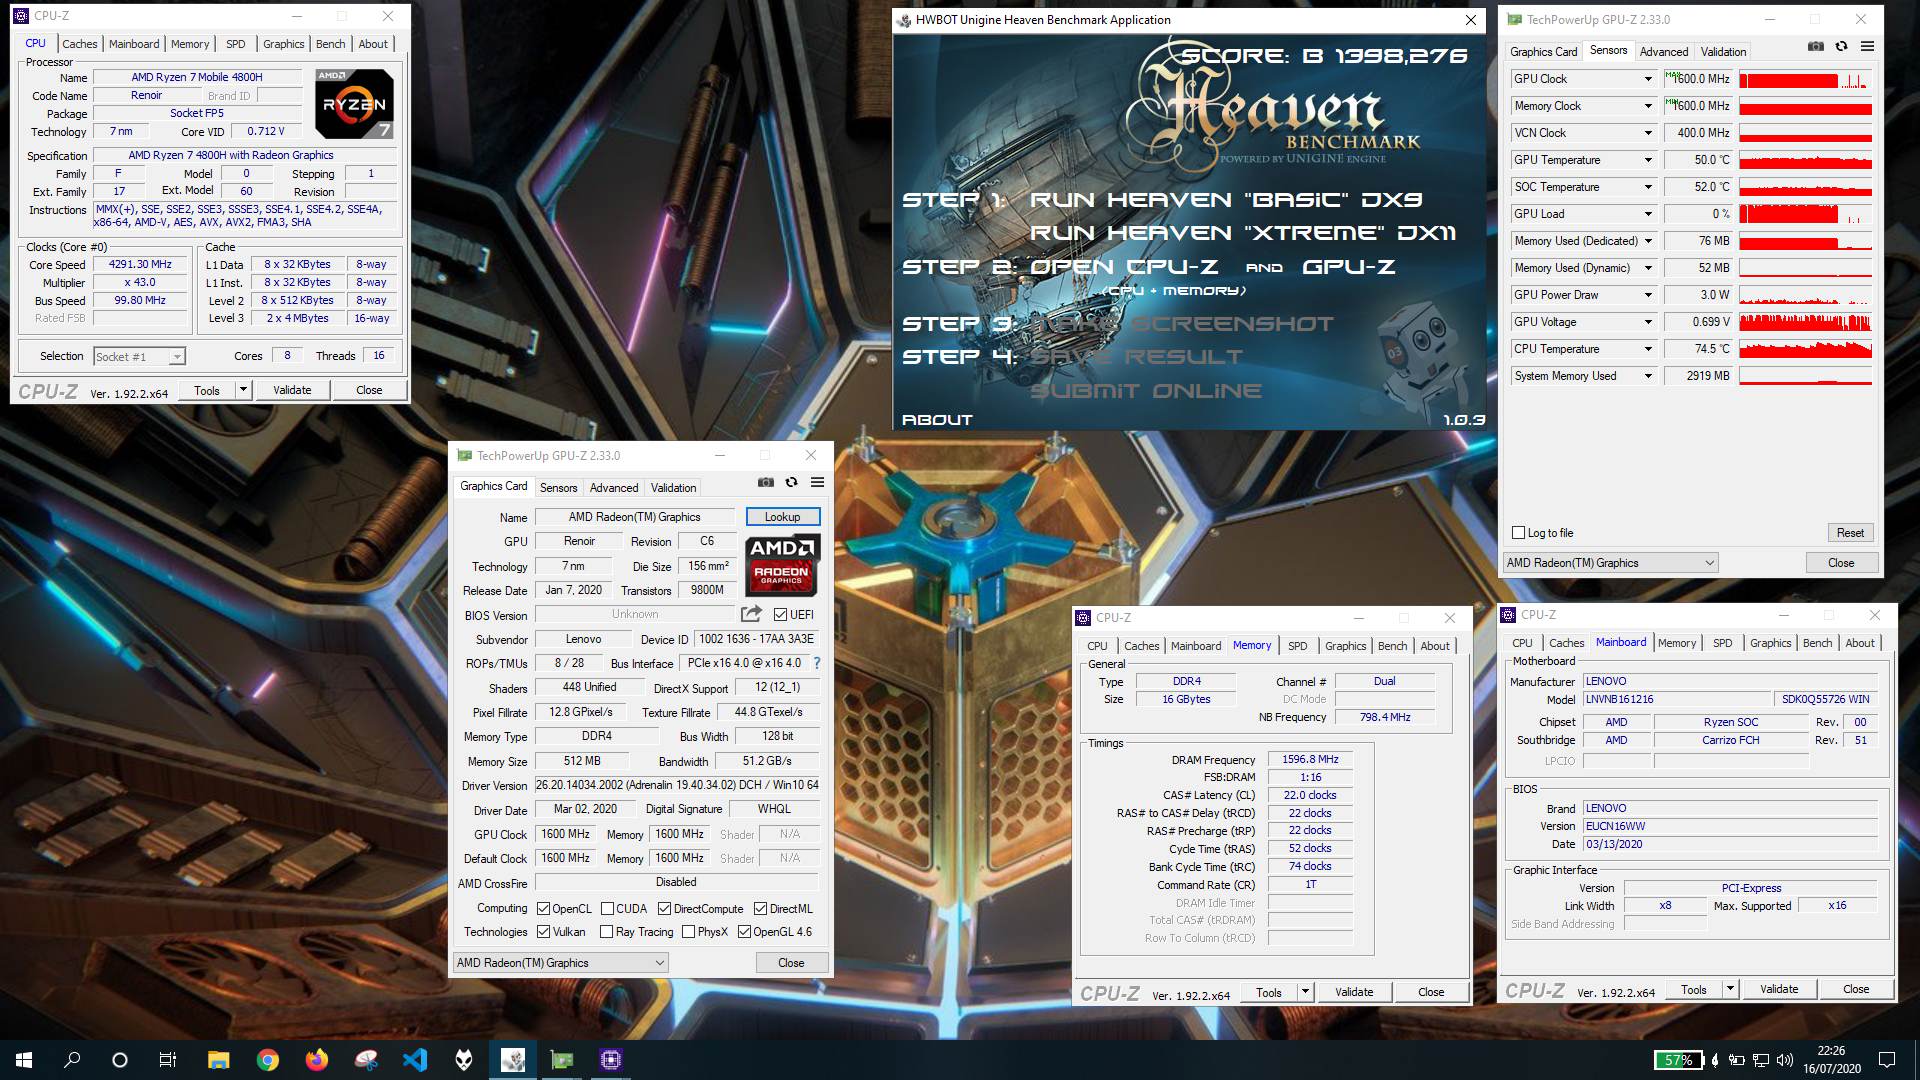Click Validate in top-left CPU-Z window
This screenshot has height=1080, width=1920.
(x=292, y=390)
